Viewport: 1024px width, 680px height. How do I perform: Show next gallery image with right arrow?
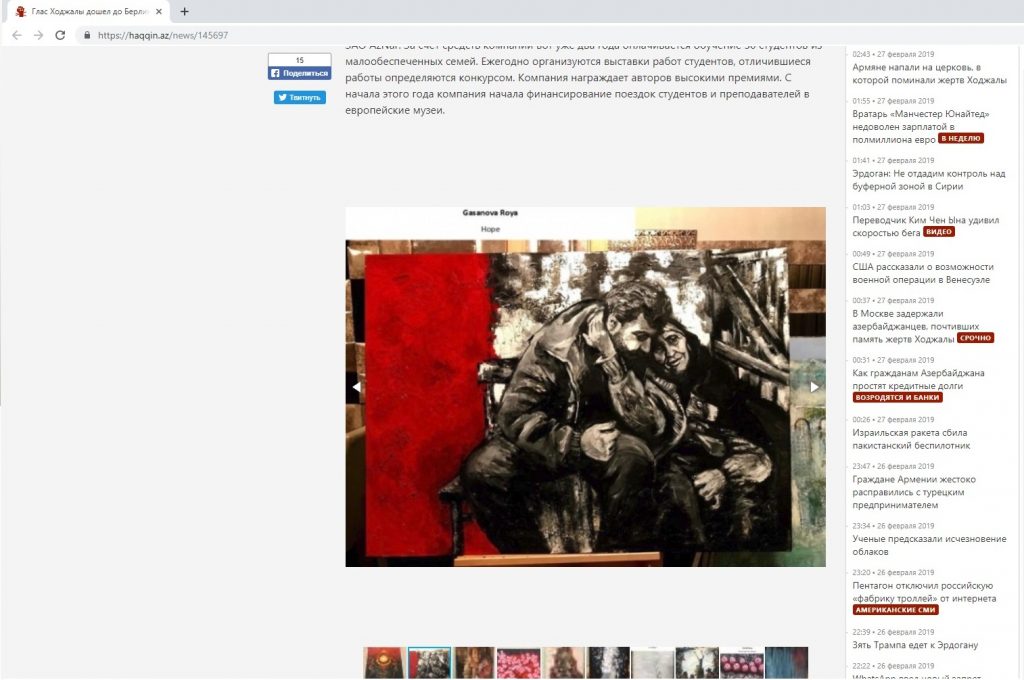814,387
